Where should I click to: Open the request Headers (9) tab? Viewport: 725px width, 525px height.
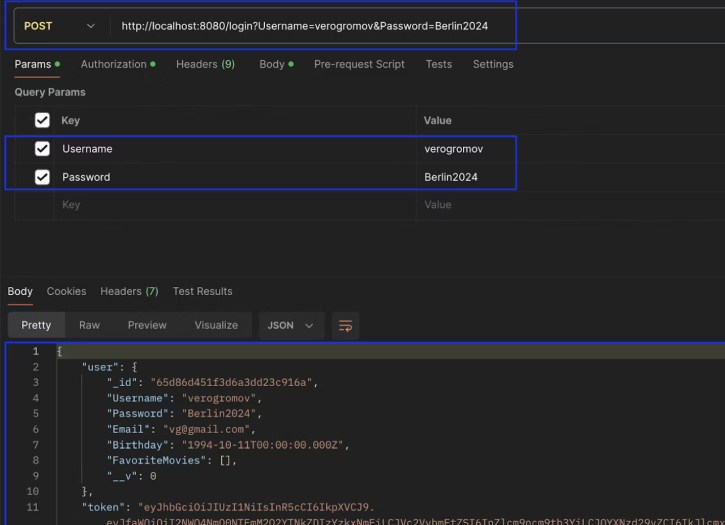[x=205, y=64]
